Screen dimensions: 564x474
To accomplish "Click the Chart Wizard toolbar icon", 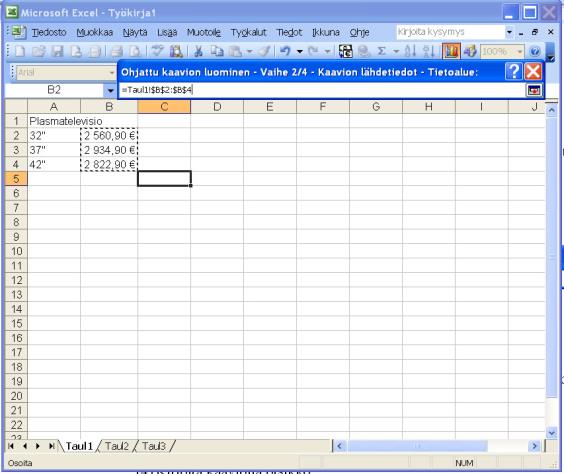I will 451,51.
